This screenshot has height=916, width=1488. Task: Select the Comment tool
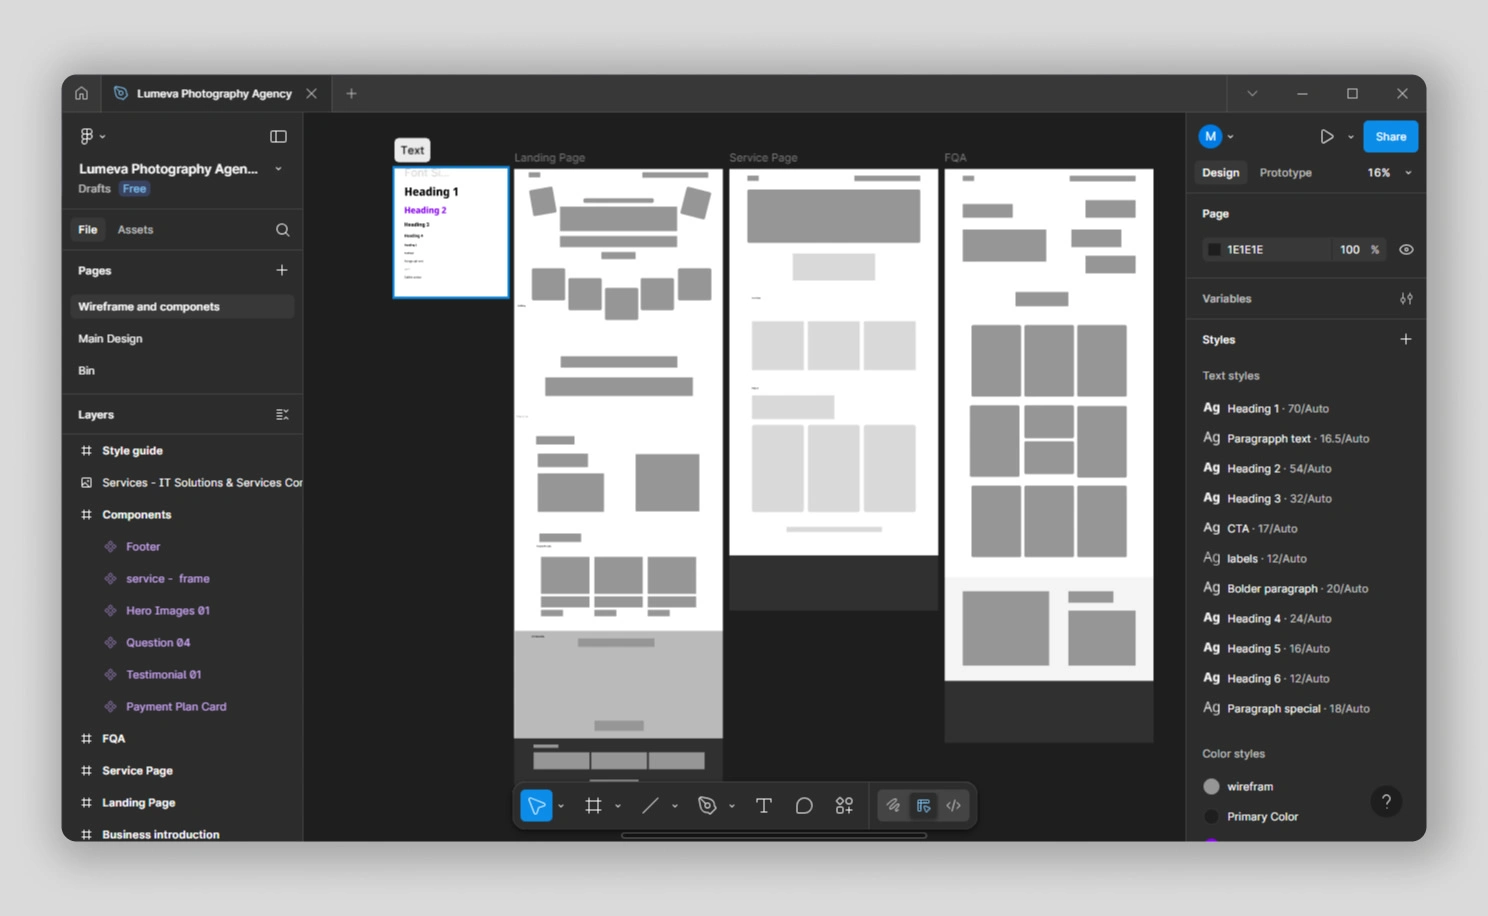tap(804, 805)
